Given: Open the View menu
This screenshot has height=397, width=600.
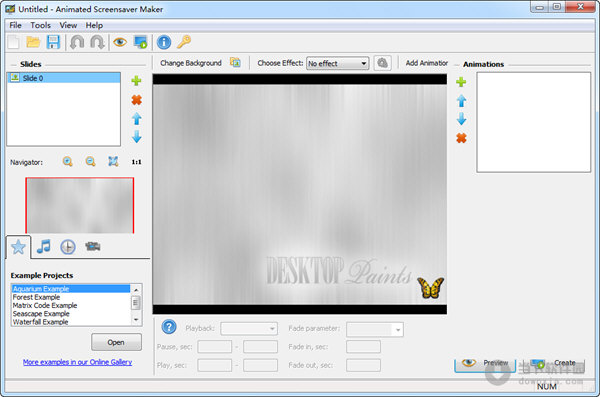Looking at the screenshot, I should tap(68, 25).
